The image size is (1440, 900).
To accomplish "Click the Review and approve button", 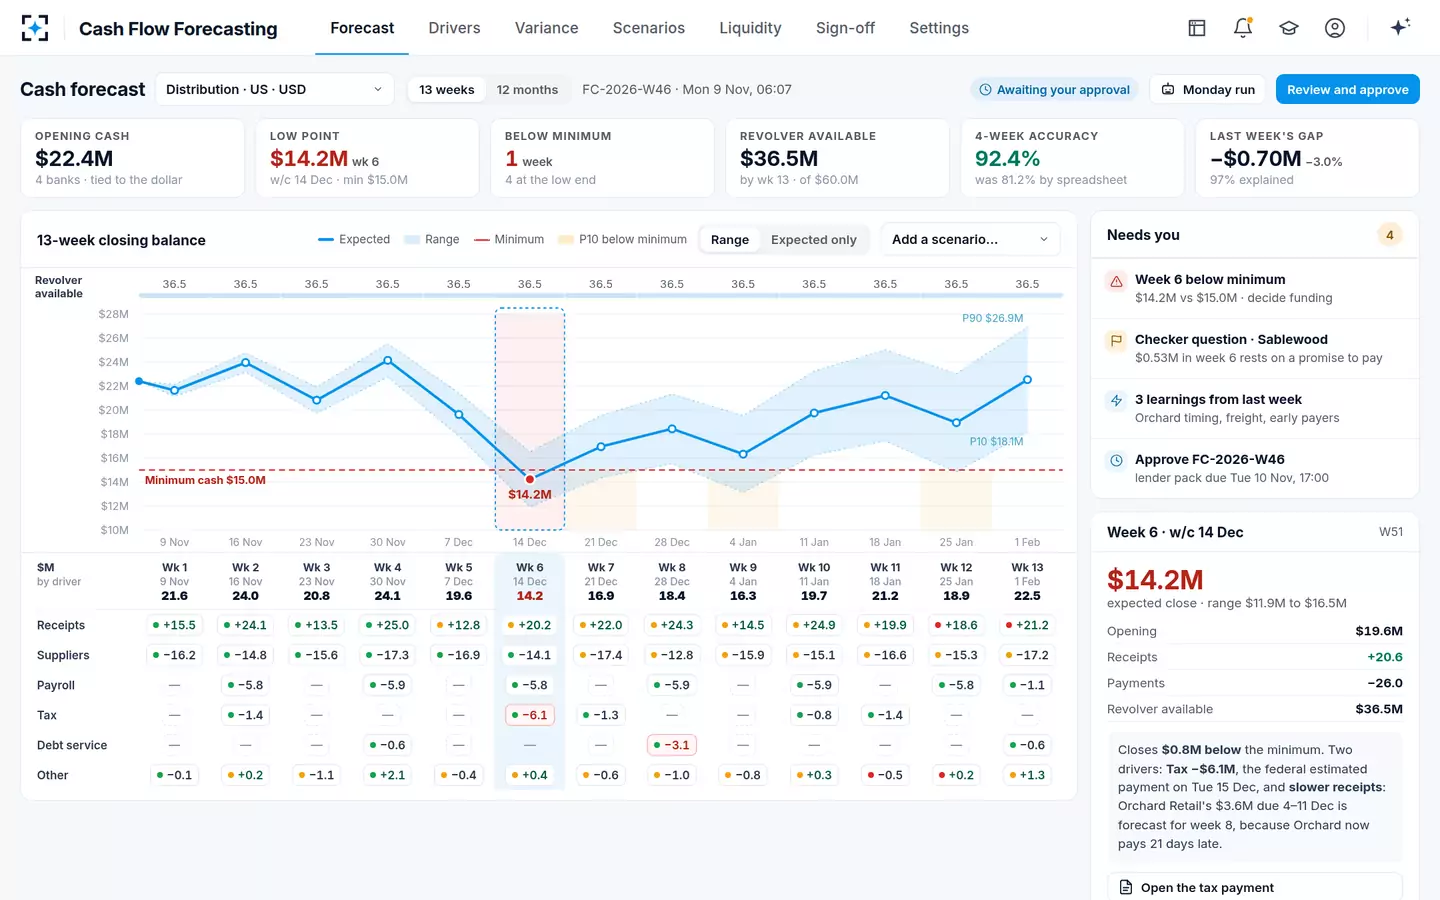I will pos(1347,90).
